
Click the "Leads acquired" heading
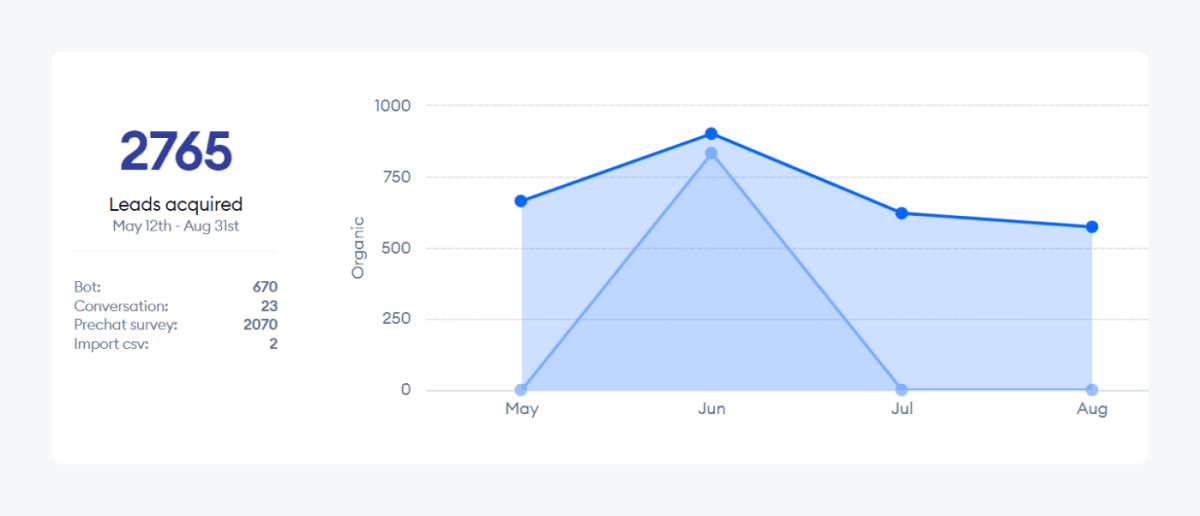tap(176, 205)
